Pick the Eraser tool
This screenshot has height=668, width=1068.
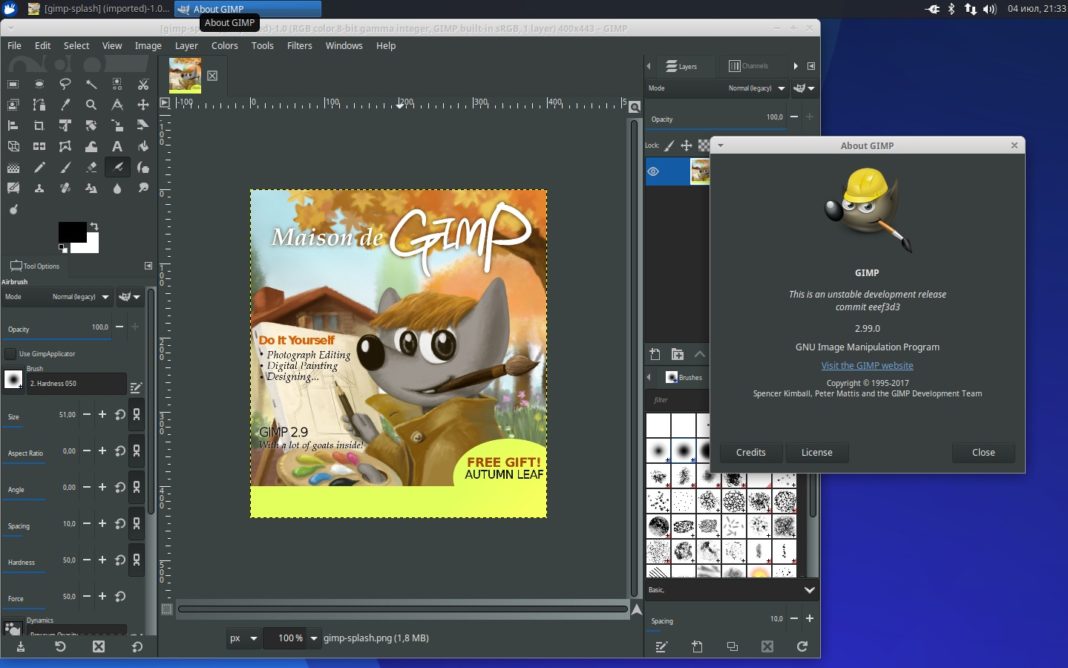pyautogui.click(x=91, y=167)
